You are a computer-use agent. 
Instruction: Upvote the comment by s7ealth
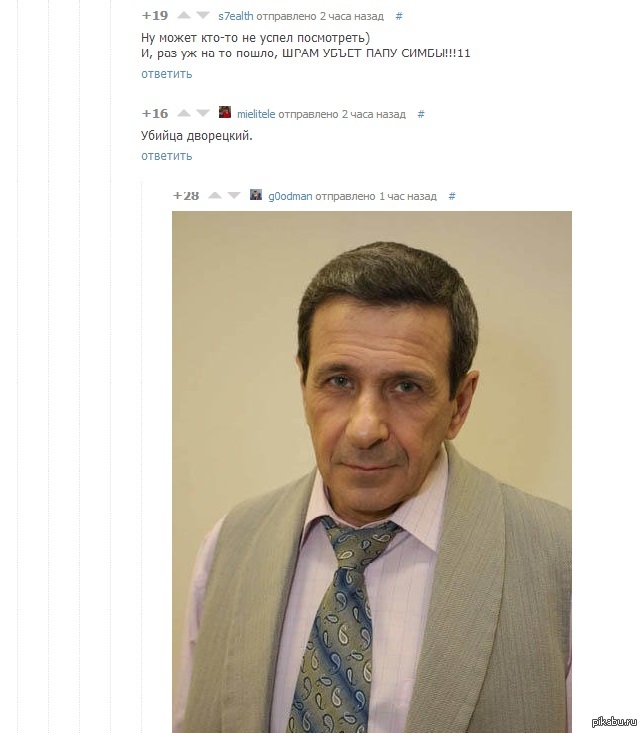click(184, 15)
